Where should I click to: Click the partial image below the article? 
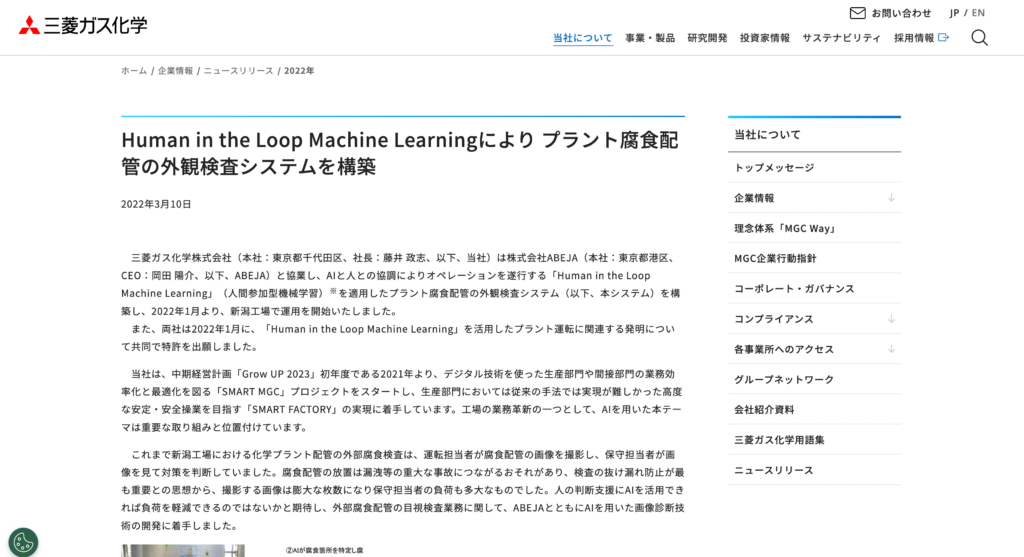click(183, 550)
